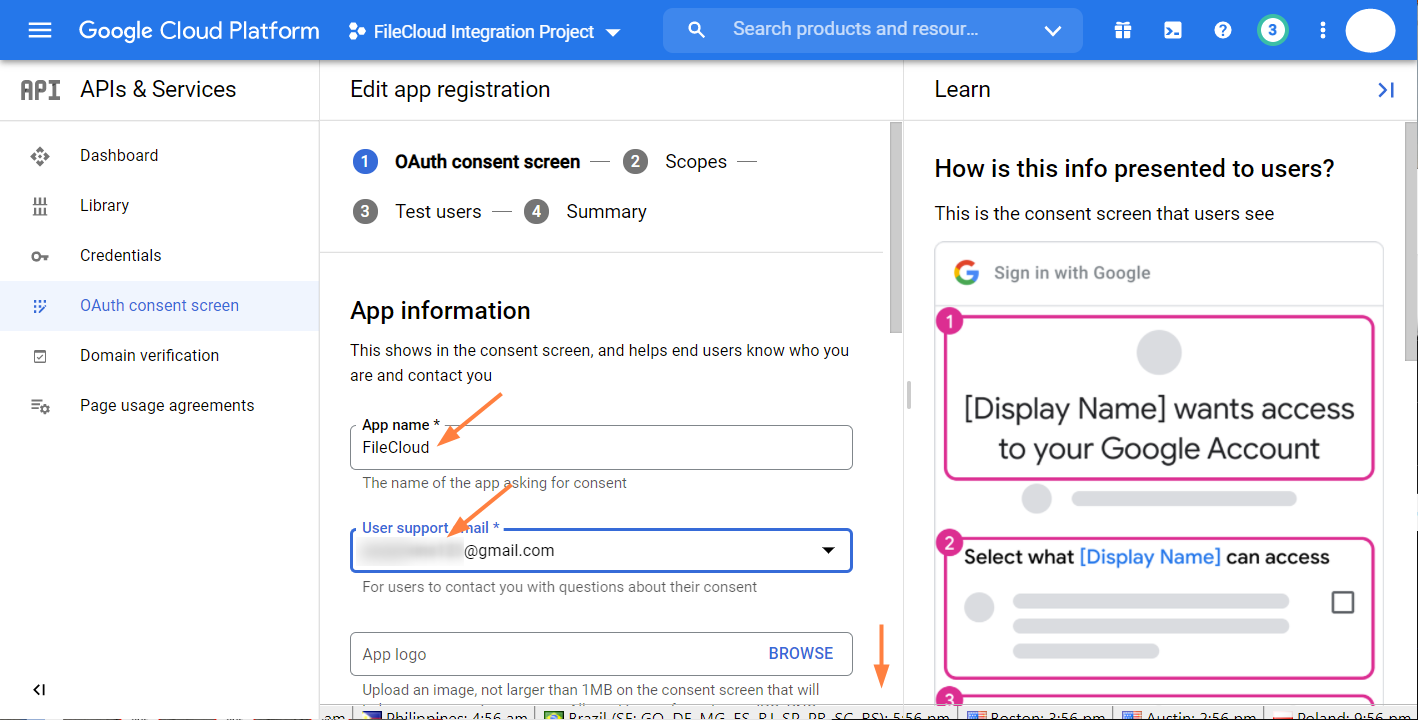Open the Cloud Shell terminal icon
The image size is (1418, 720).
click(1172, 30)
